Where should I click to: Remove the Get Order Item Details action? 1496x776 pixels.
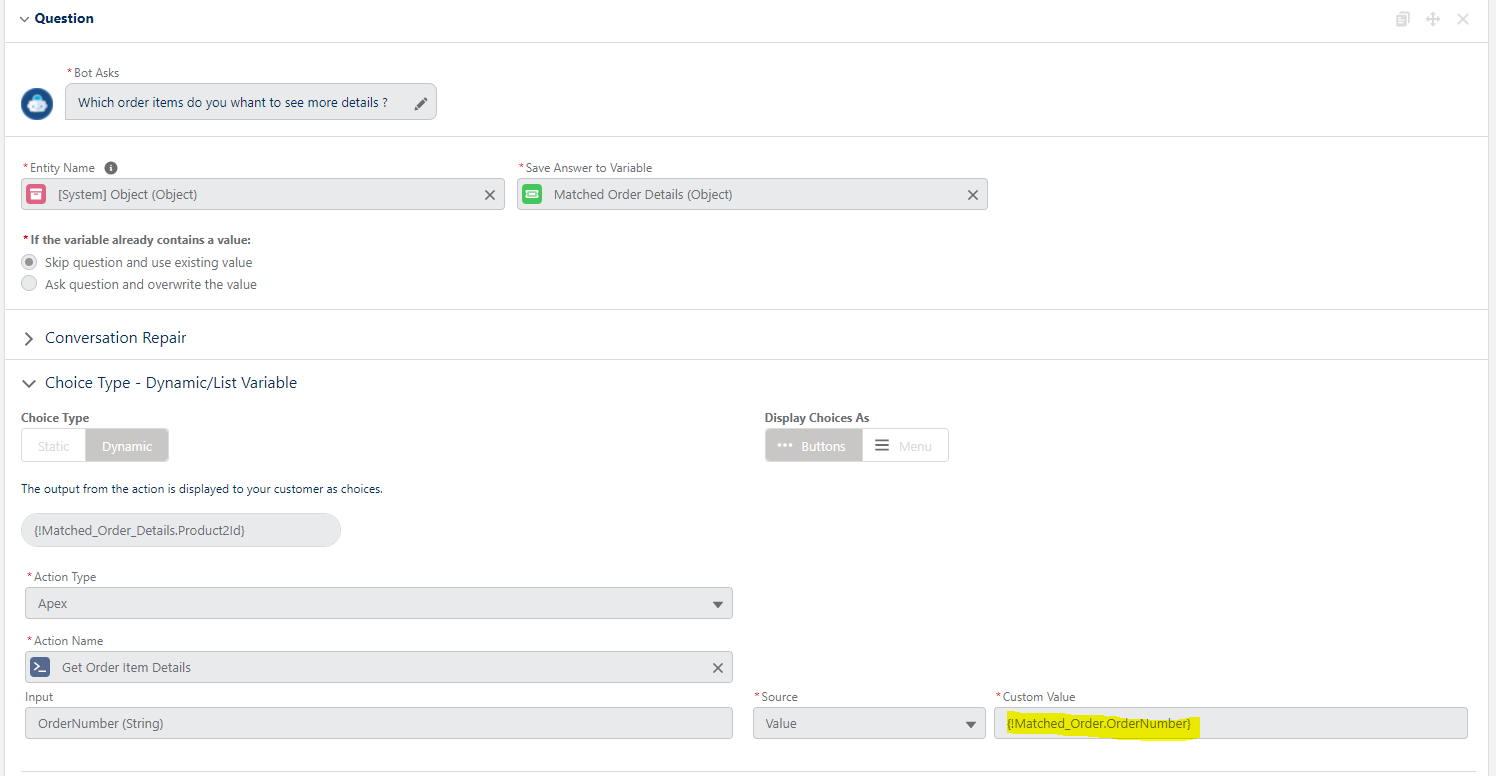[717, 668]
